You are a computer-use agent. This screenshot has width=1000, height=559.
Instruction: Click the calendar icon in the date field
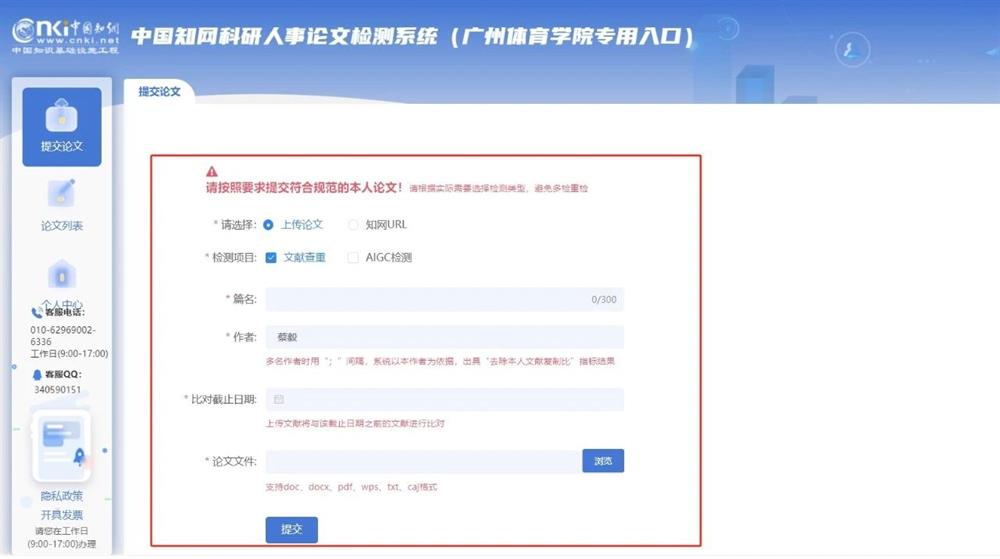tap(279, 400)
